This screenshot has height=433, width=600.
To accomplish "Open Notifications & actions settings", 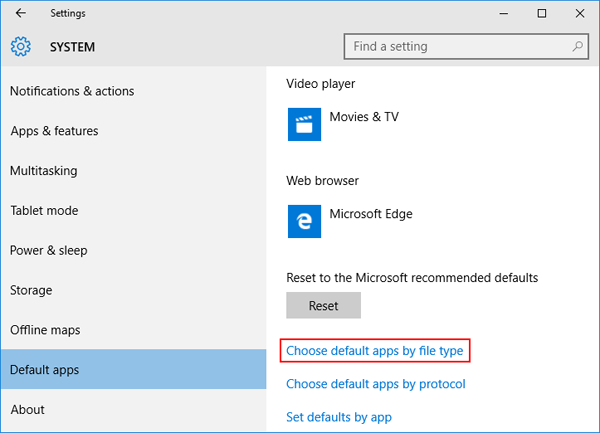I will 72,91.
